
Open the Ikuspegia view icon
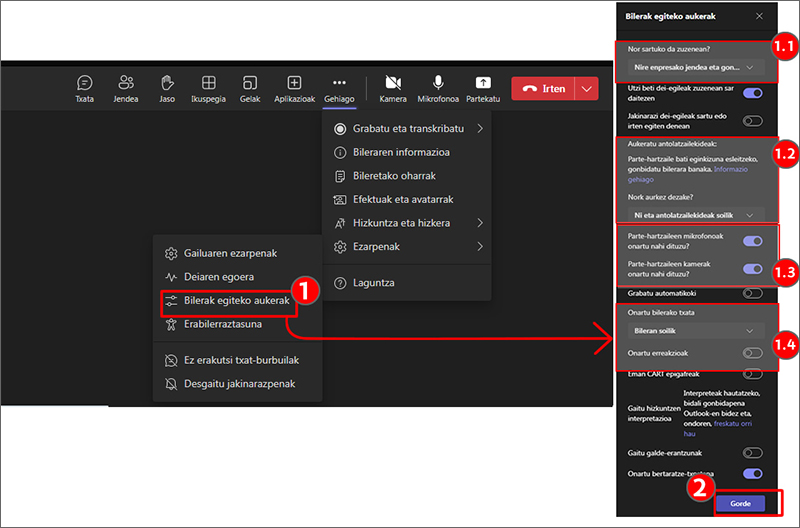208,84
